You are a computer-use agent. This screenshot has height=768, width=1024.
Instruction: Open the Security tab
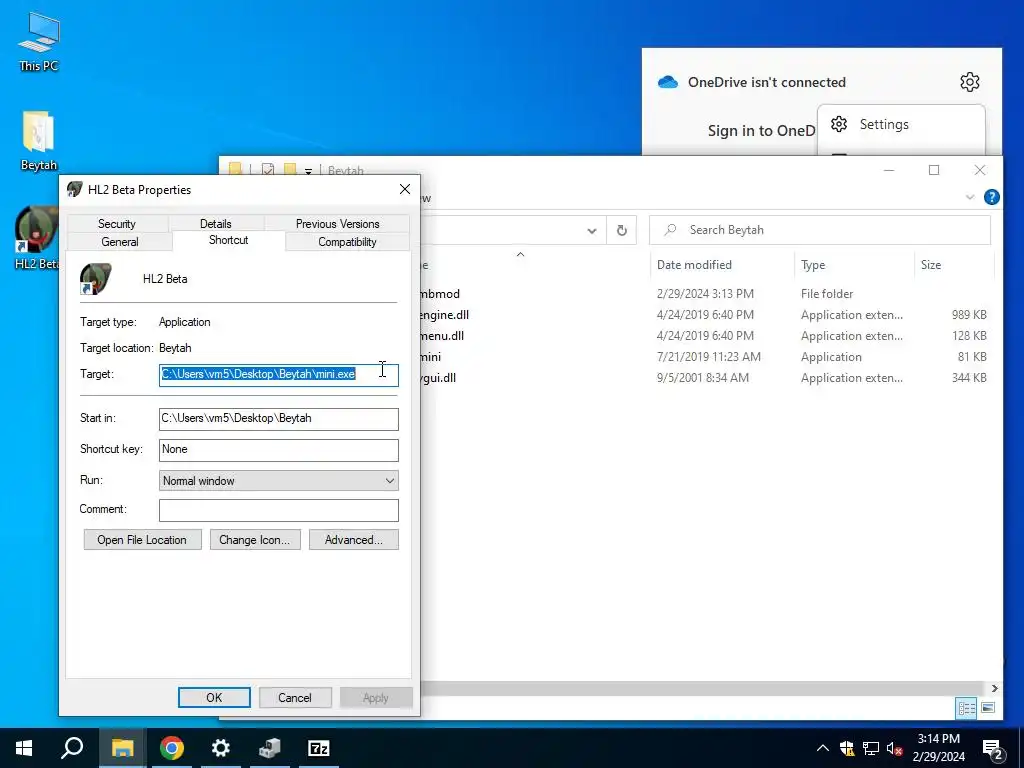point(117,223)
